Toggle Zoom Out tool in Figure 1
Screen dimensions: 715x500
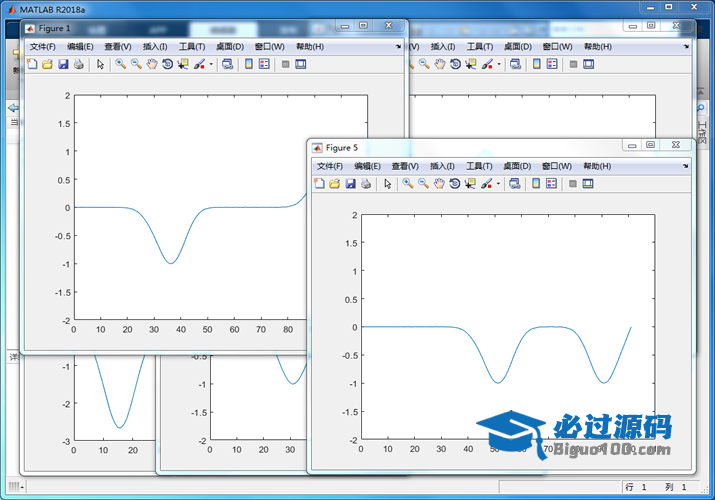[136, 64]
